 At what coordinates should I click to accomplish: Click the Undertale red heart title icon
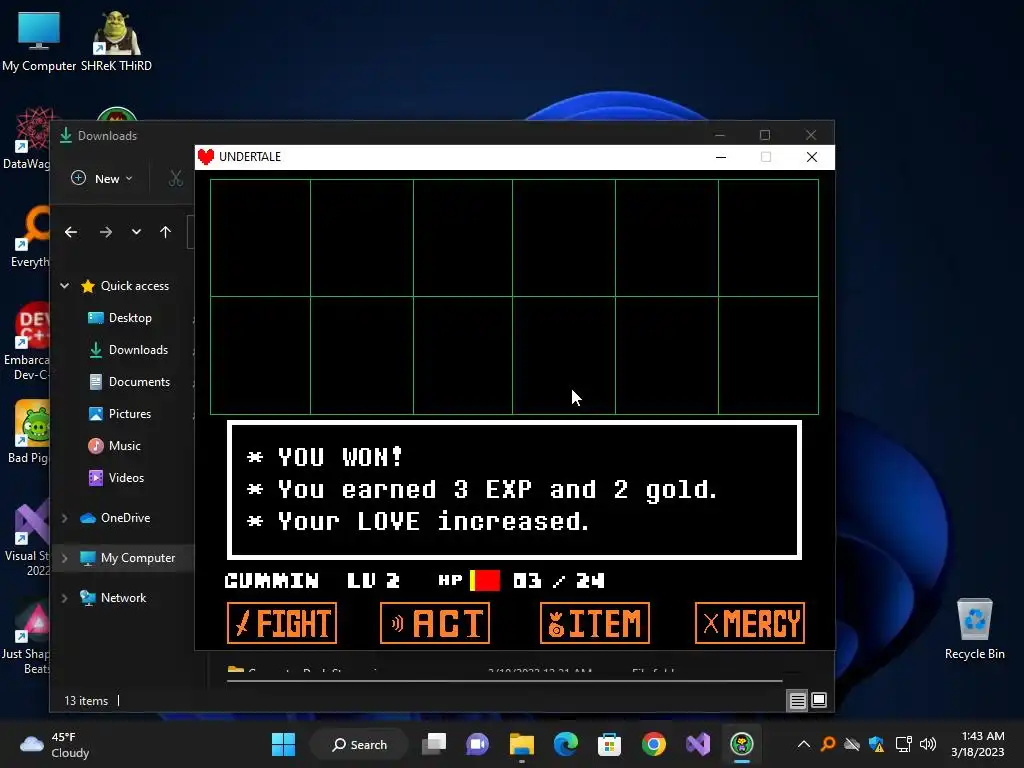[206, 157]
